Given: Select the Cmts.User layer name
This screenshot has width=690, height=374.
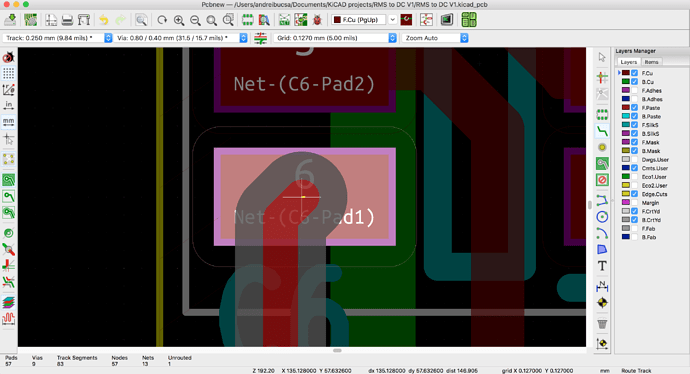Looking at the screenshot, I should 655,168.
